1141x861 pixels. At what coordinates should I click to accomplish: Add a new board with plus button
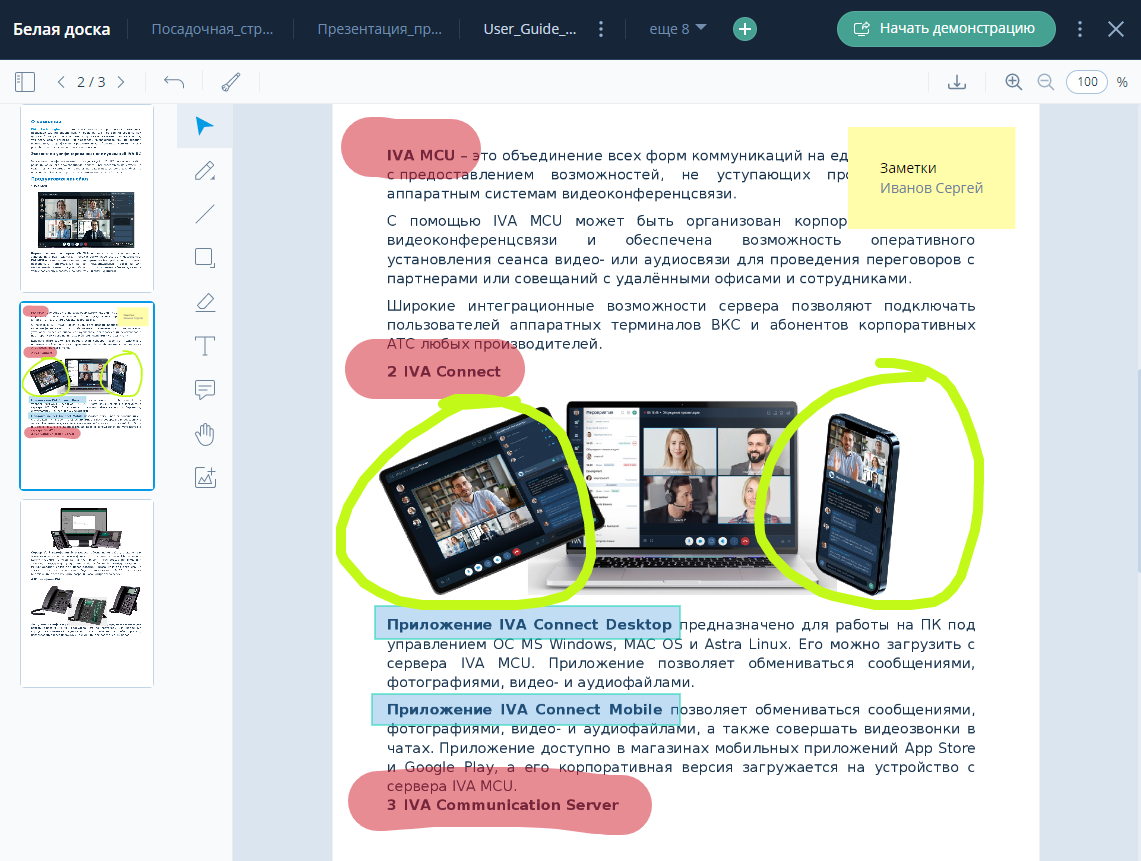[x=744, y=29]
